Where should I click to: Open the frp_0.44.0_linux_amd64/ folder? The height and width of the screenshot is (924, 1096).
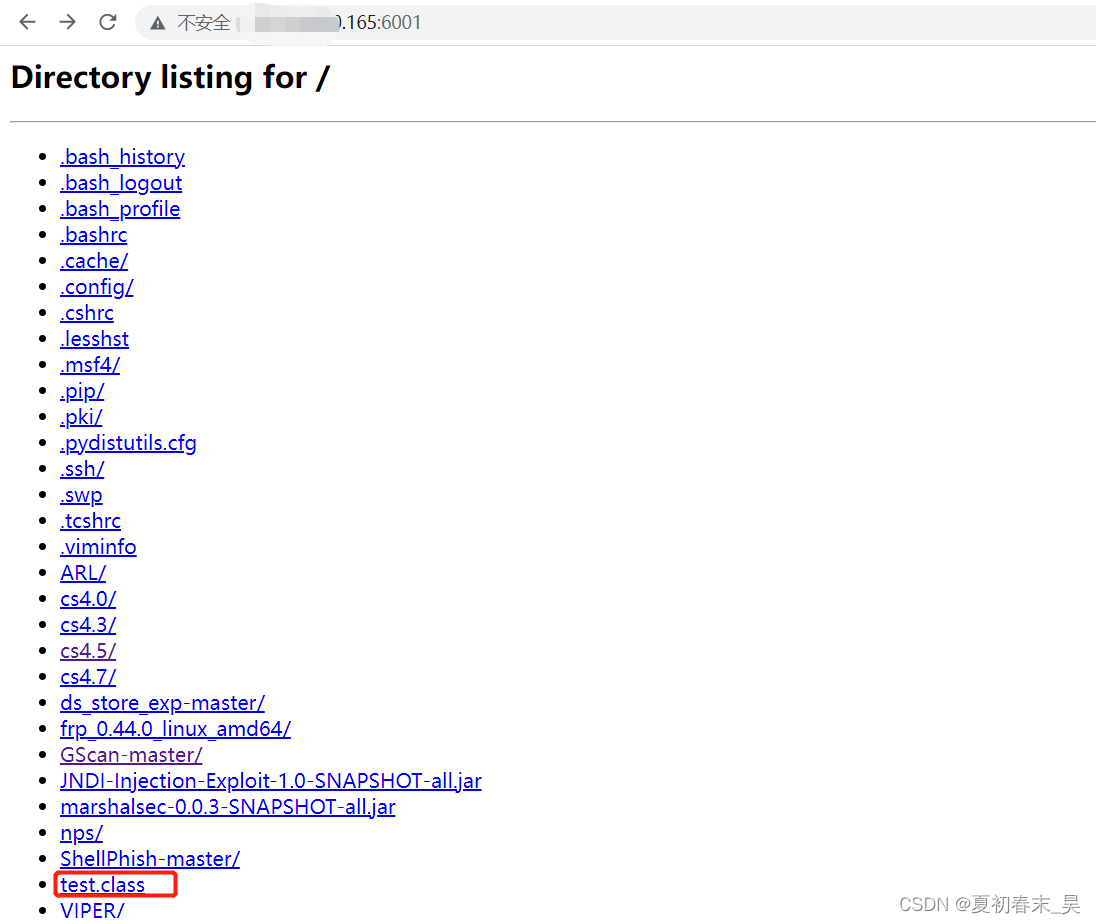[175, 728]
